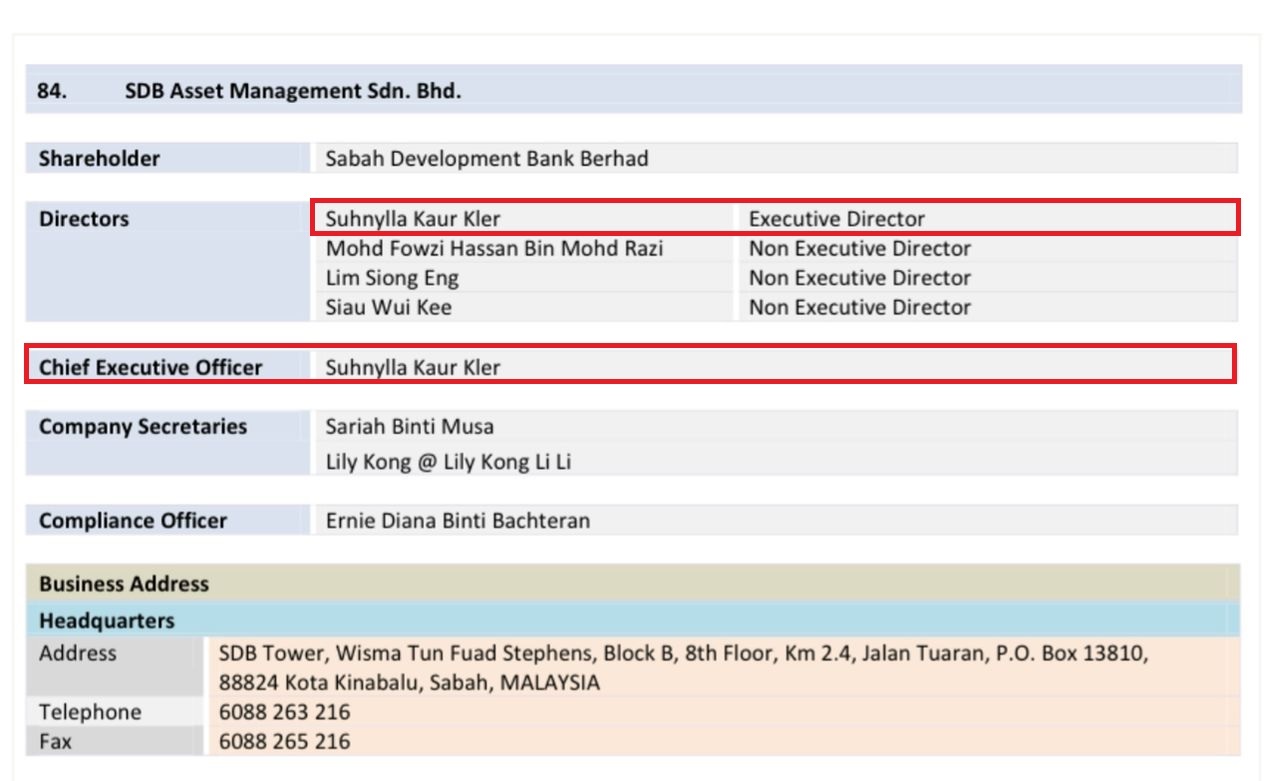Click the Business Address section header
The image size is (1280, 781).
click(124, 583)
